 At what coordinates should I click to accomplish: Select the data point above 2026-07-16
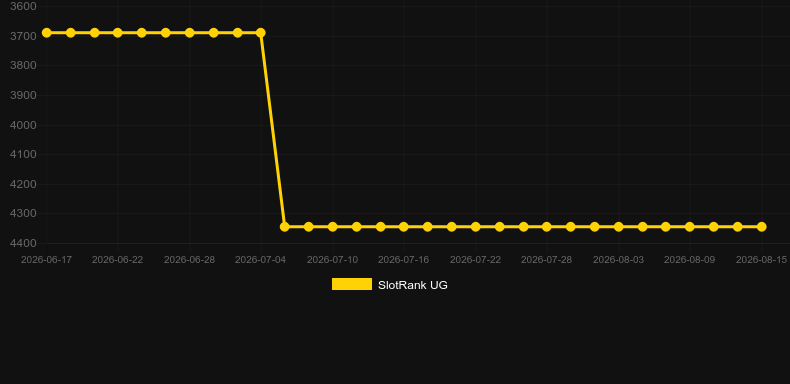pos(404,227)
